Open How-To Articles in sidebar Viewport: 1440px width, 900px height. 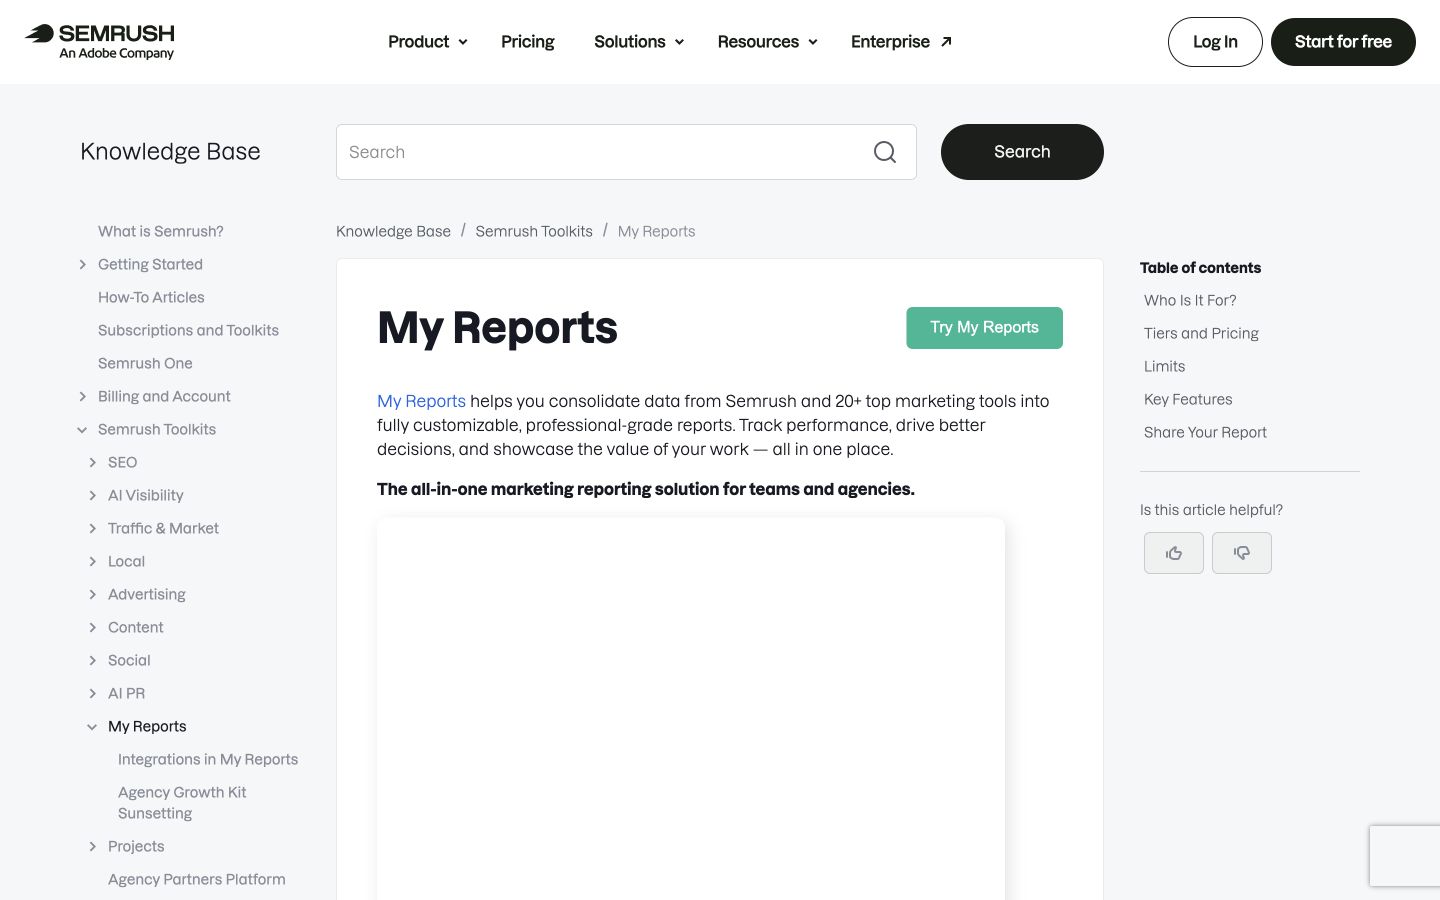pos(151,297)
